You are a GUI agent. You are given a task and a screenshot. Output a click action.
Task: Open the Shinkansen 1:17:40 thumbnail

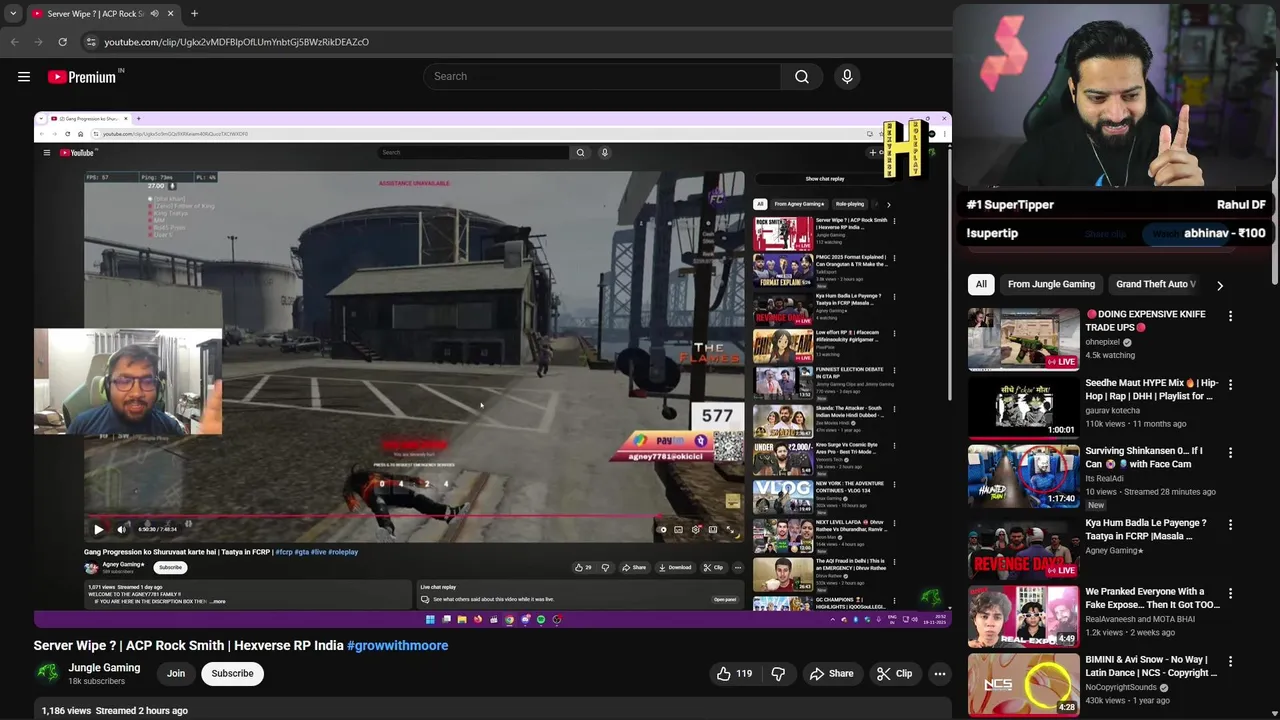[1023, 475]
